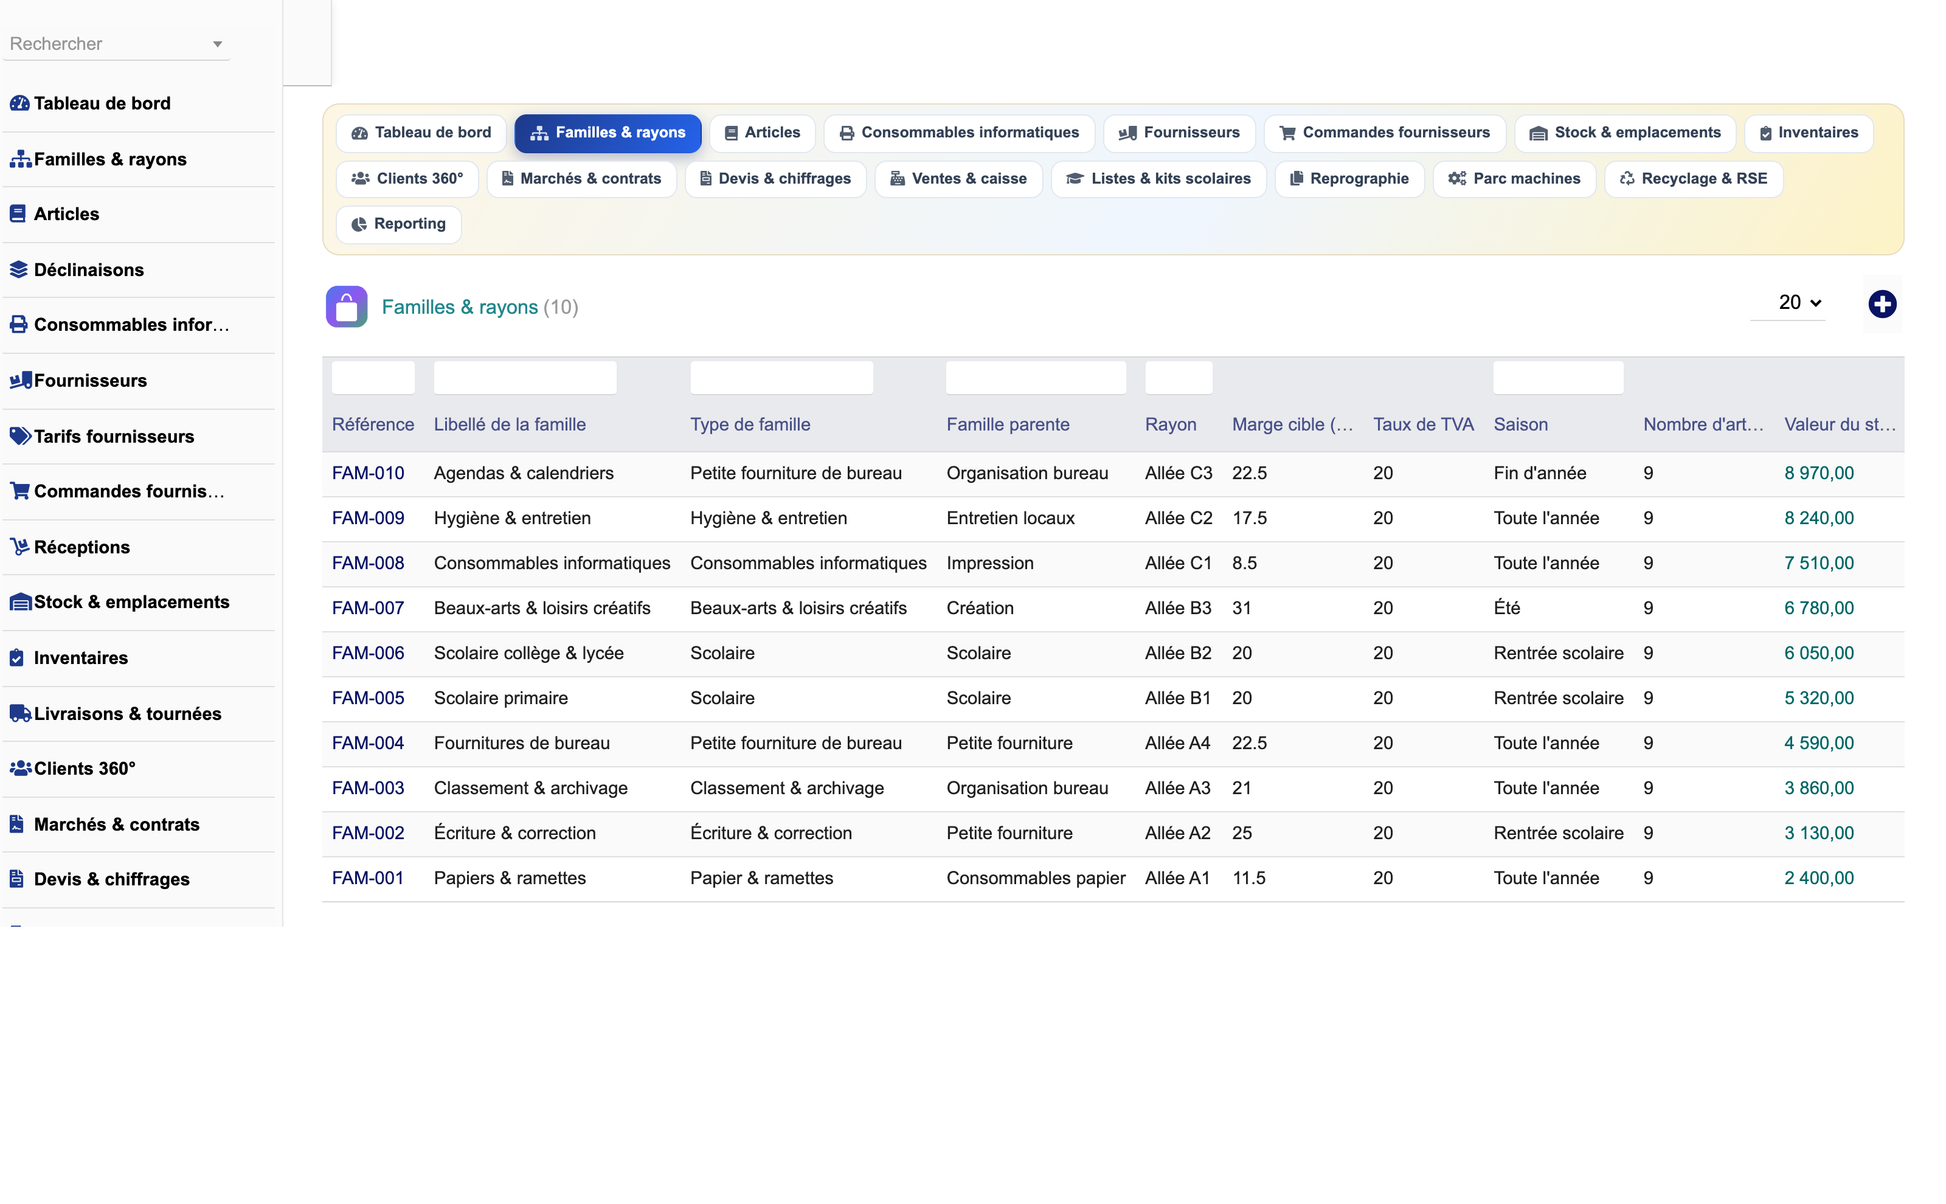Click the Familles & rayons sidebar hierarchy icon
The image size is (1946, 1204).
point(20,159)
